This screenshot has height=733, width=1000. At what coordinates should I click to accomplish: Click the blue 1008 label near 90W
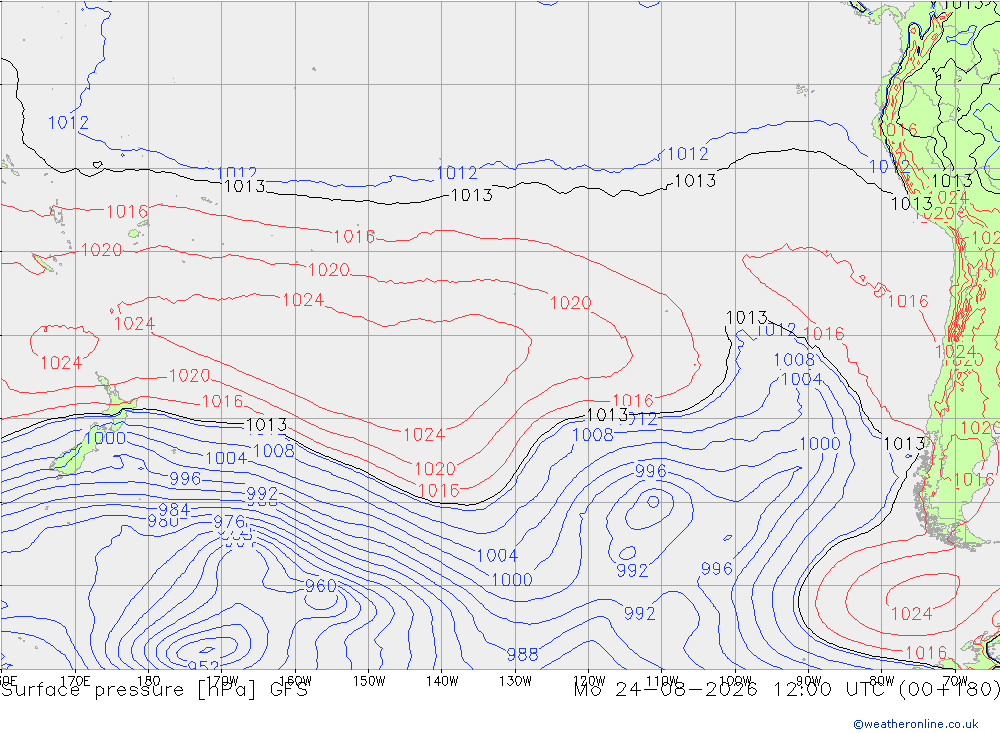[x=794, y=360]
